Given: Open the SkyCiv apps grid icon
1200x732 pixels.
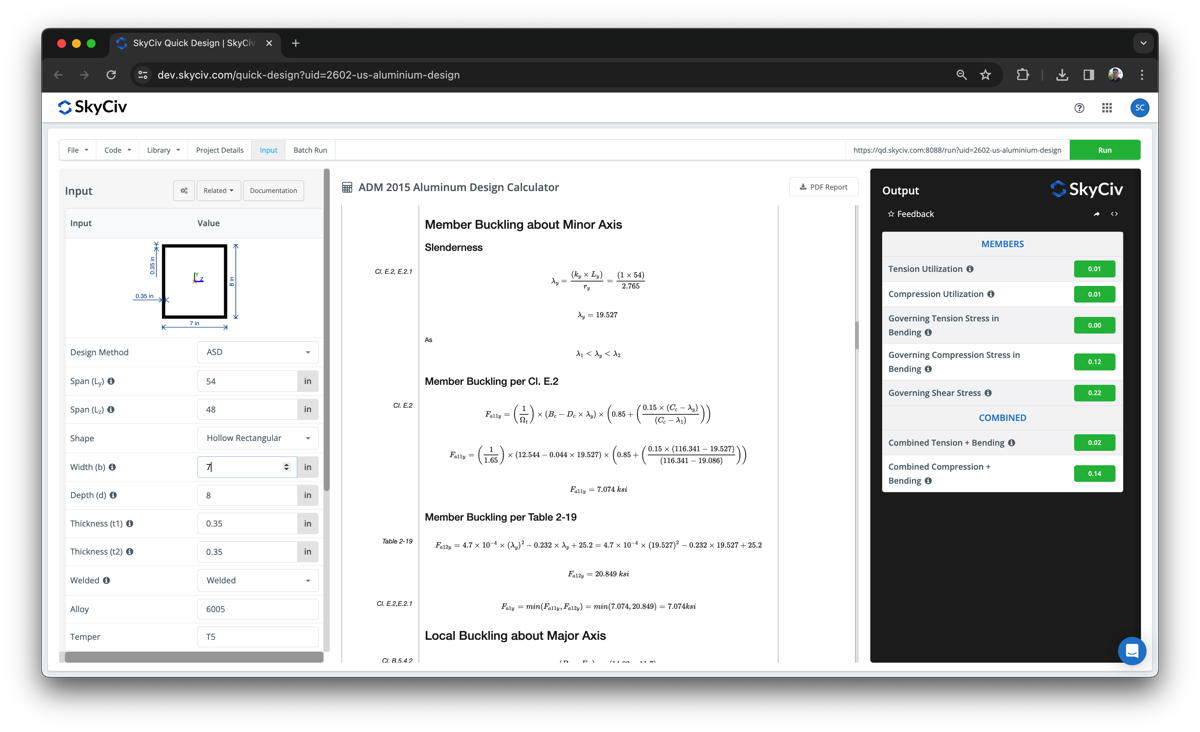Looking at the screenshot, I should 1107,108.
